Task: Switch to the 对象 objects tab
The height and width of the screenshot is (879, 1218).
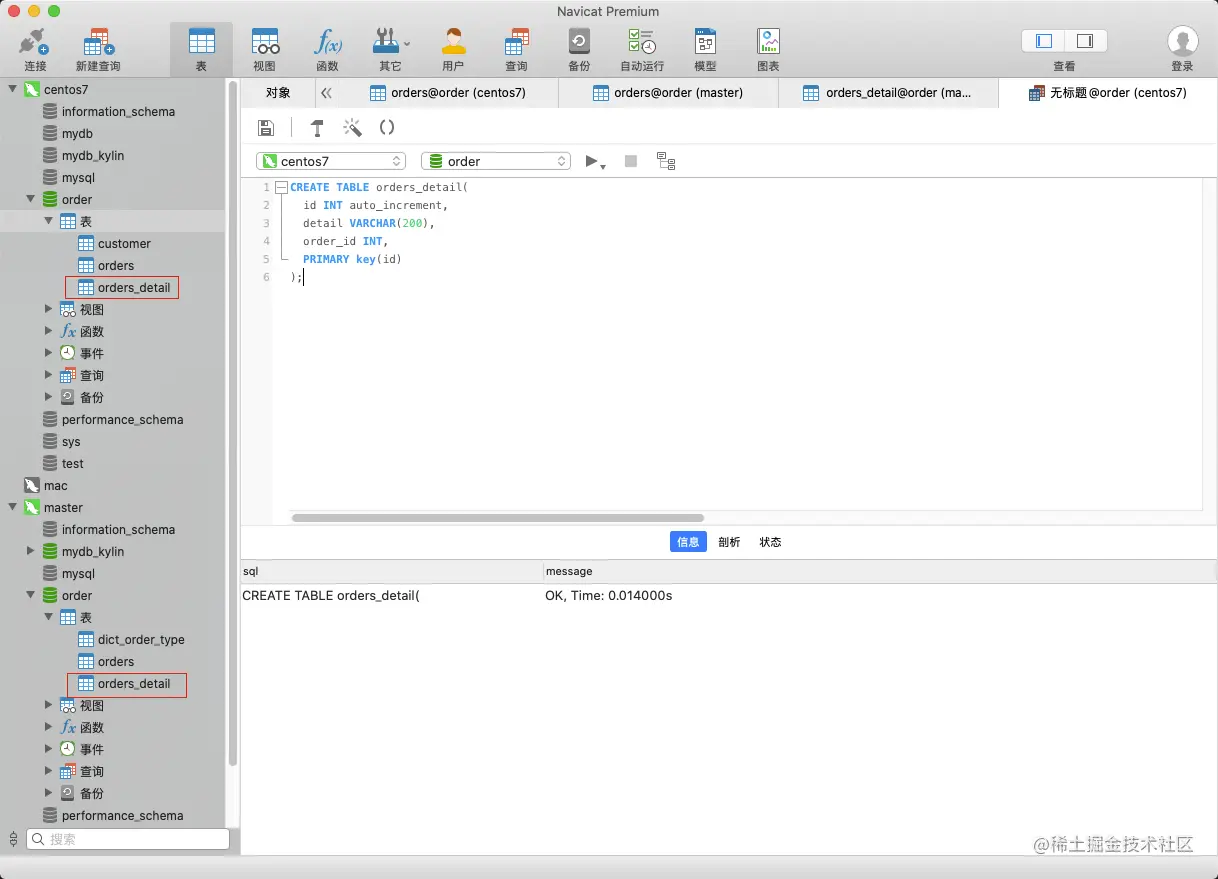Action: (x=278, y=93)
